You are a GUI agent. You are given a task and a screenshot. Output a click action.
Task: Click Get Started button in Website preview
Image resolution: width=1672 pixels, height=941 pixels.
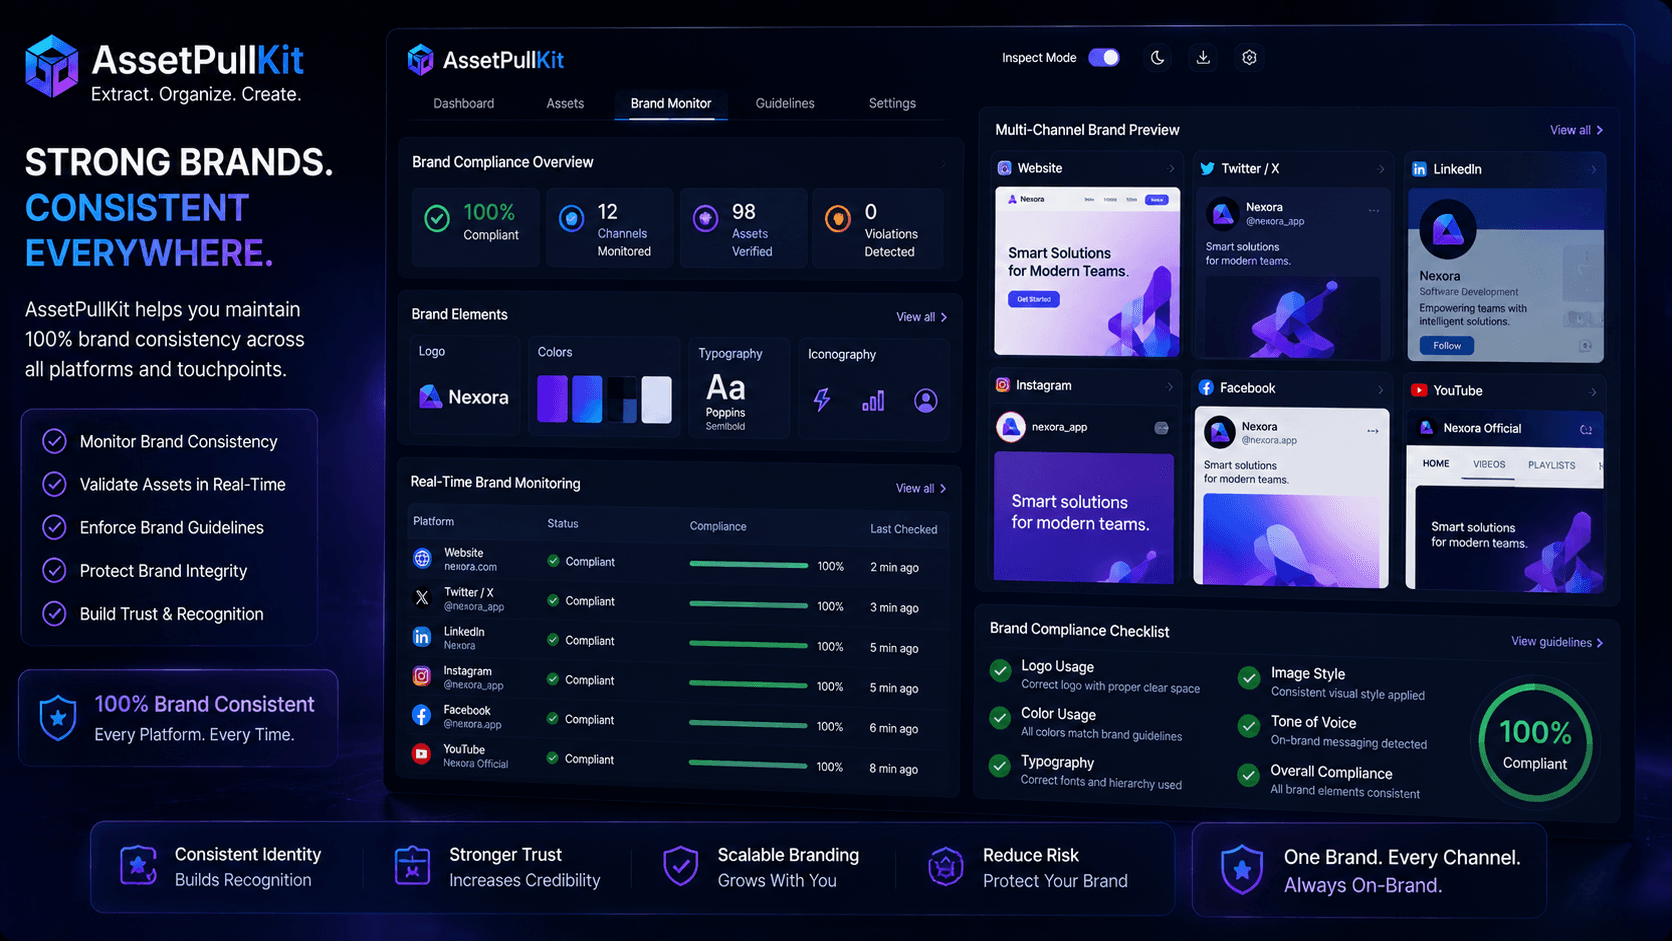point(1034,299)
